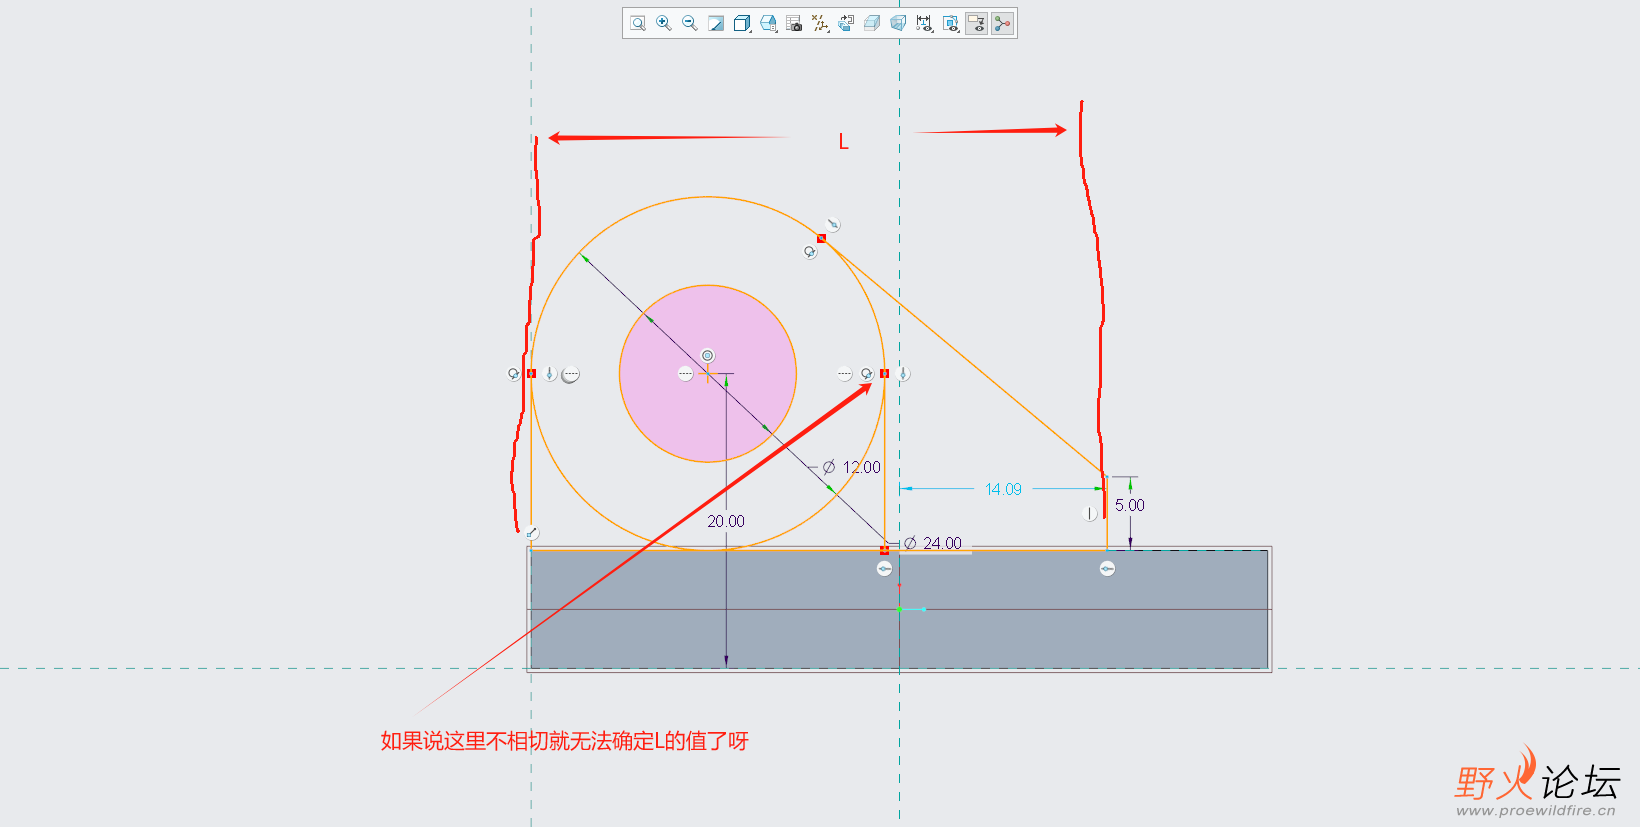
Task: Select the 14.09 weak dimension
Action: 1003,489
